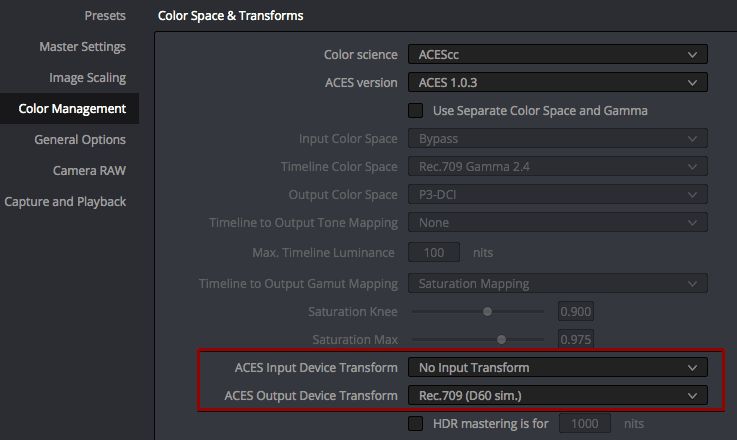Image resolution: width=737 pixels, height=440 pixels.
Task: Open Image Scaling settings
Action: click(x=87, y=78)
